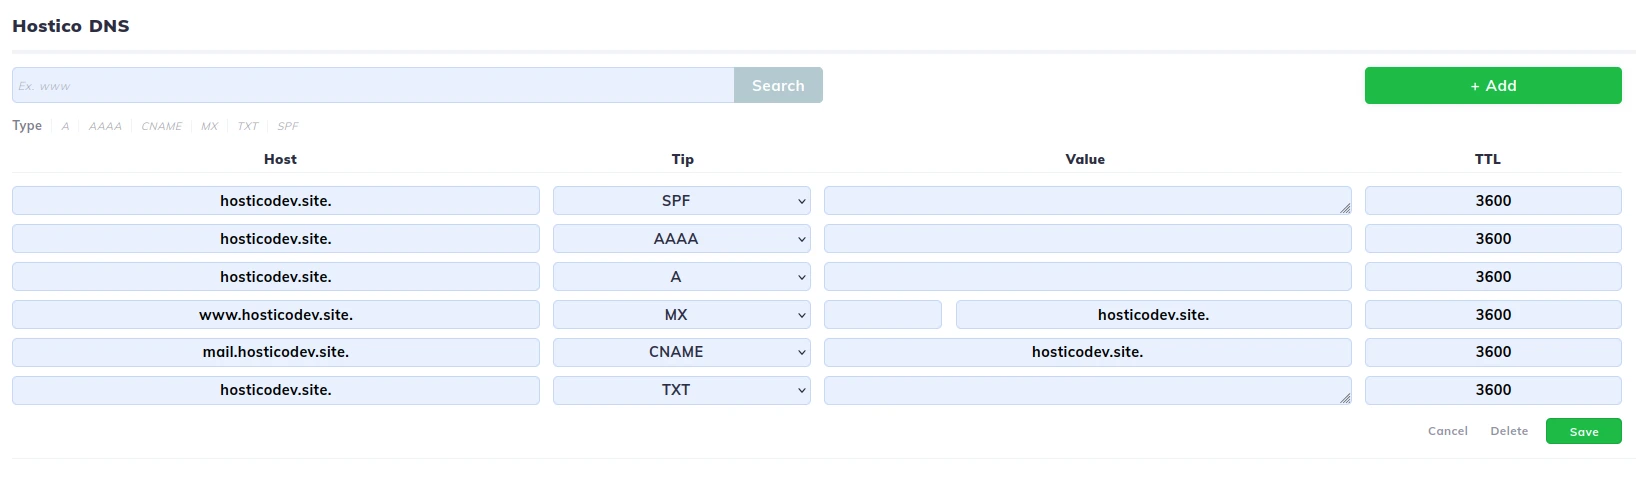Screen dimensions: 1652x479
Task: Filter records by CNAME type
Action: coord(161,127)
